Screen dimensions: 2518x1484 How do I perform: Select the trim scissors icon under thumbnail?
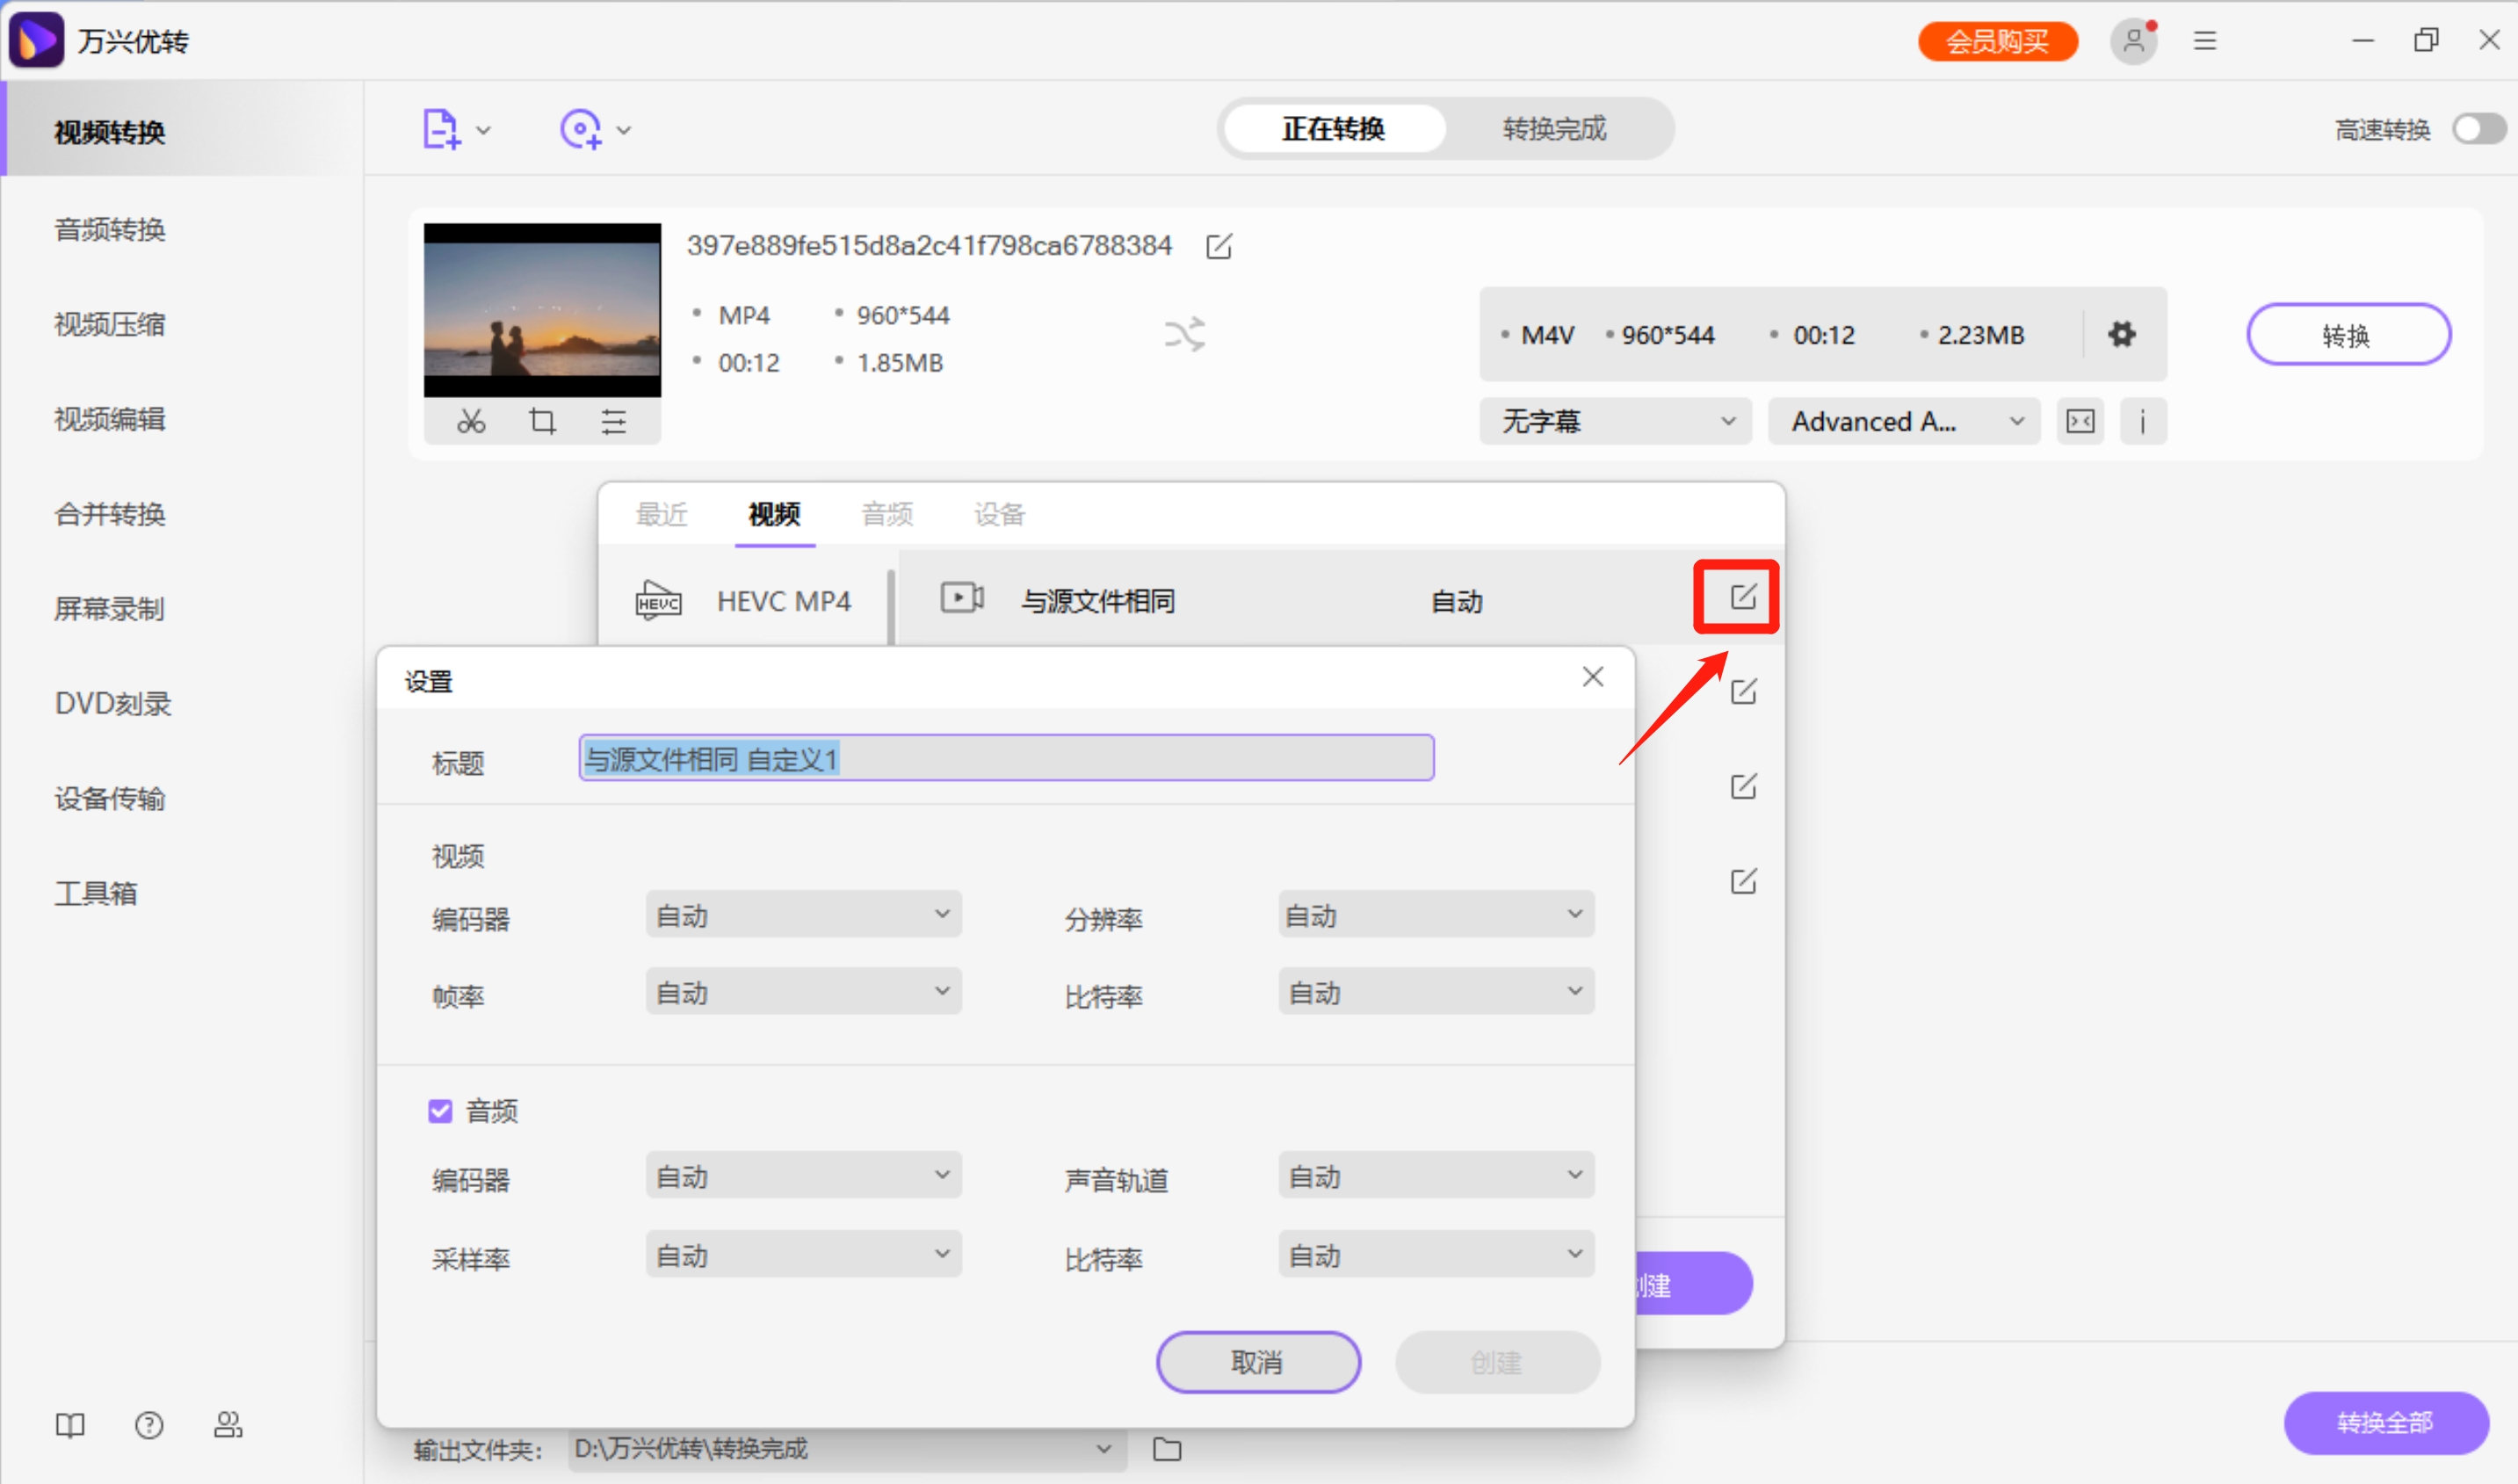tap(470, 421)
